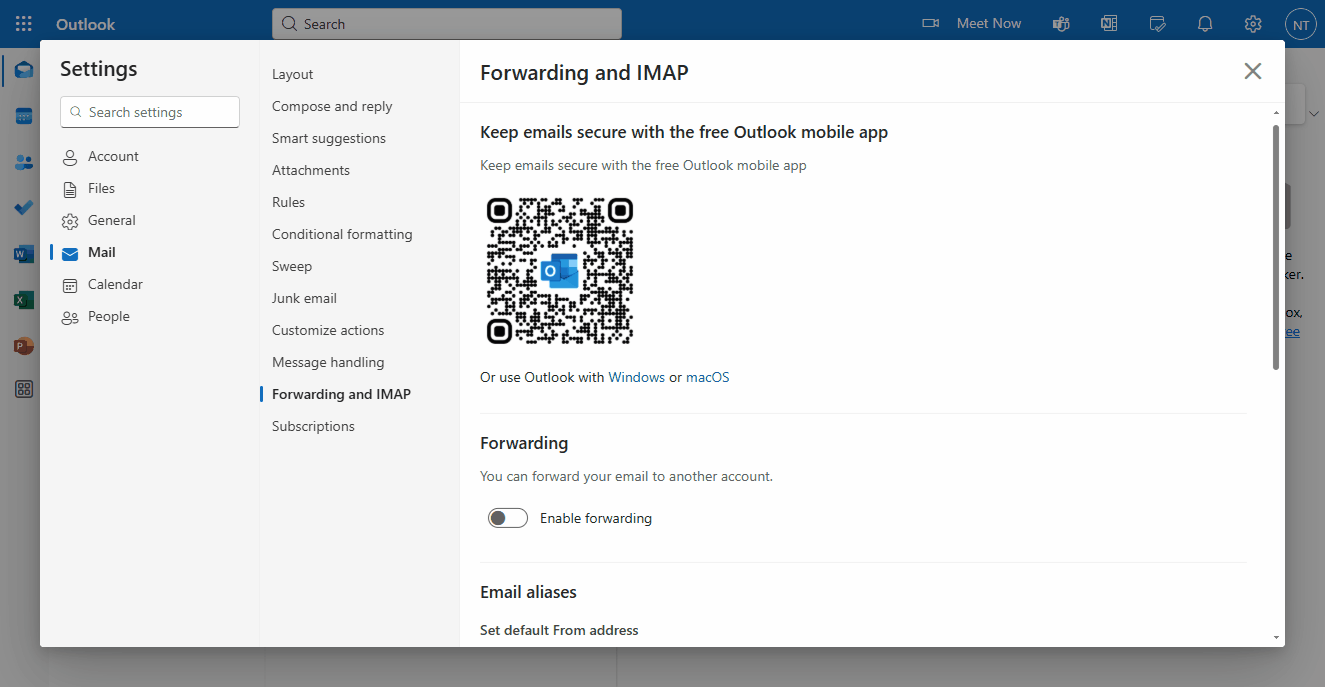
Task: Focus the top Outlook Search box
Action: (446, 24)
